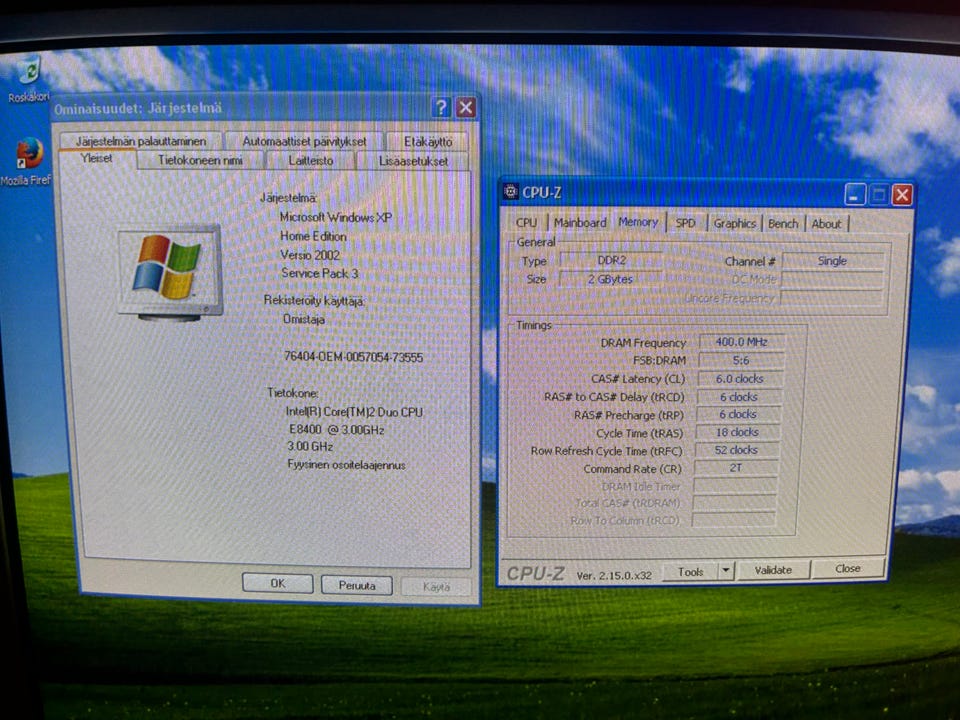The height and width of the screenshot is (720, 960).
Task: Click the Peruuta button
Action: pyautogui.click(x=357, y=585)
